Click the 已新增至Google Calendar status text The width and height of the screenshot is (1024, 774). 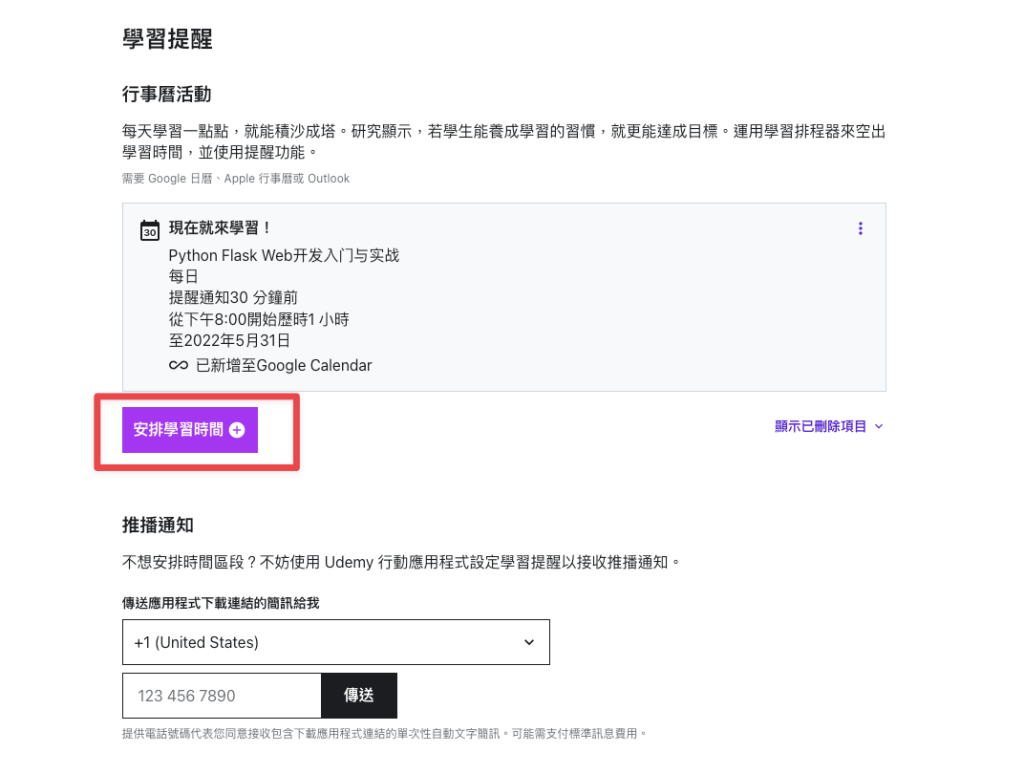[284, 366]
